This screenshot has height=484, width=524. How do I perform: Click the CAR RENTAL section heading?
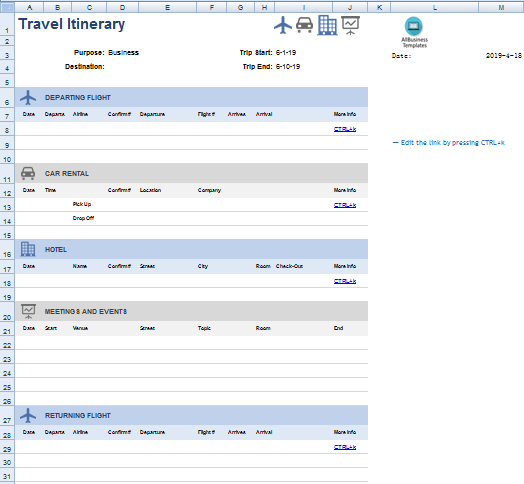[67, 173]
